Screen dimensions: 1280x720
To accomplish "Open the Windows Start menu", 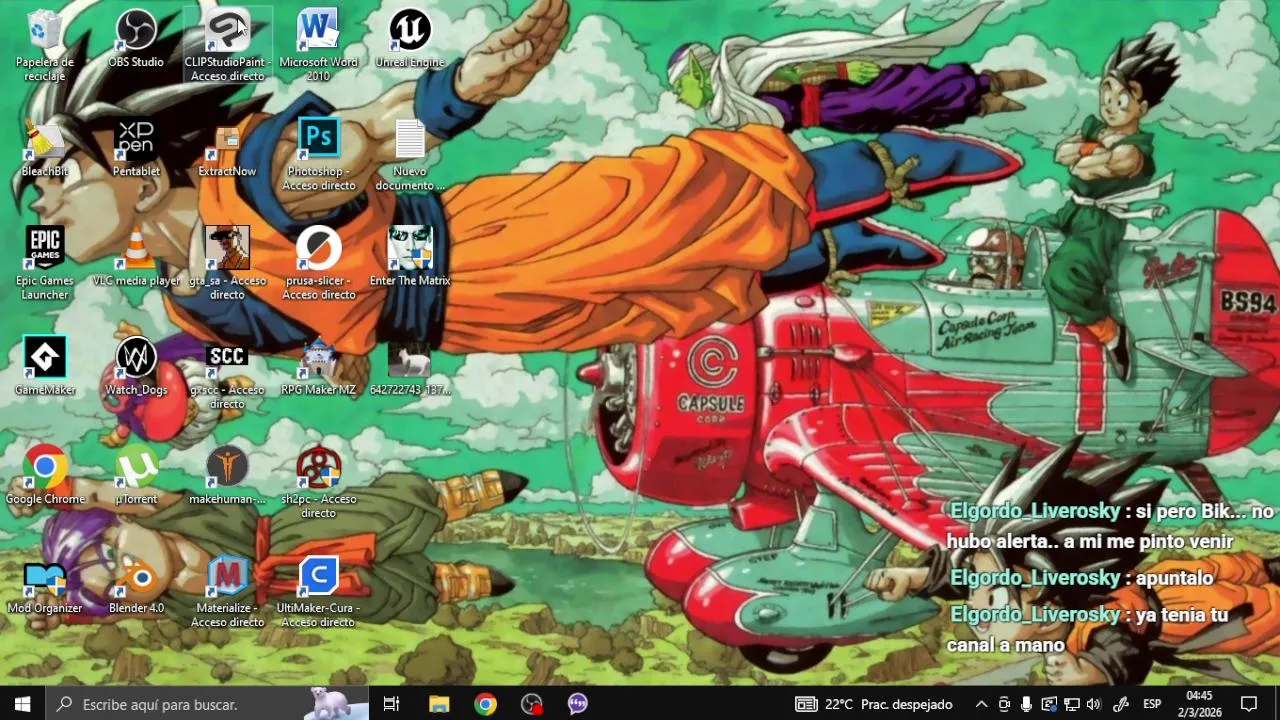I will [23, 704].
